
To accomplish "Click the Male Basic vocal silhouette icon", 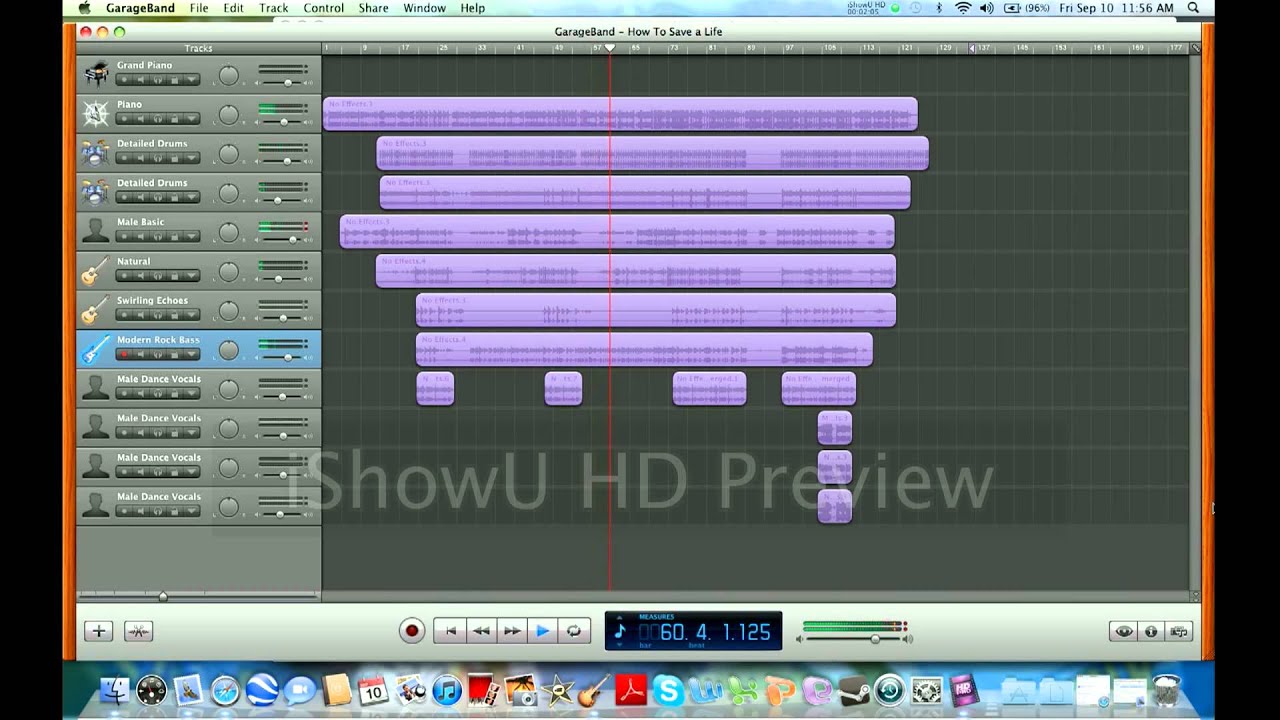I will tap(96, 232).
